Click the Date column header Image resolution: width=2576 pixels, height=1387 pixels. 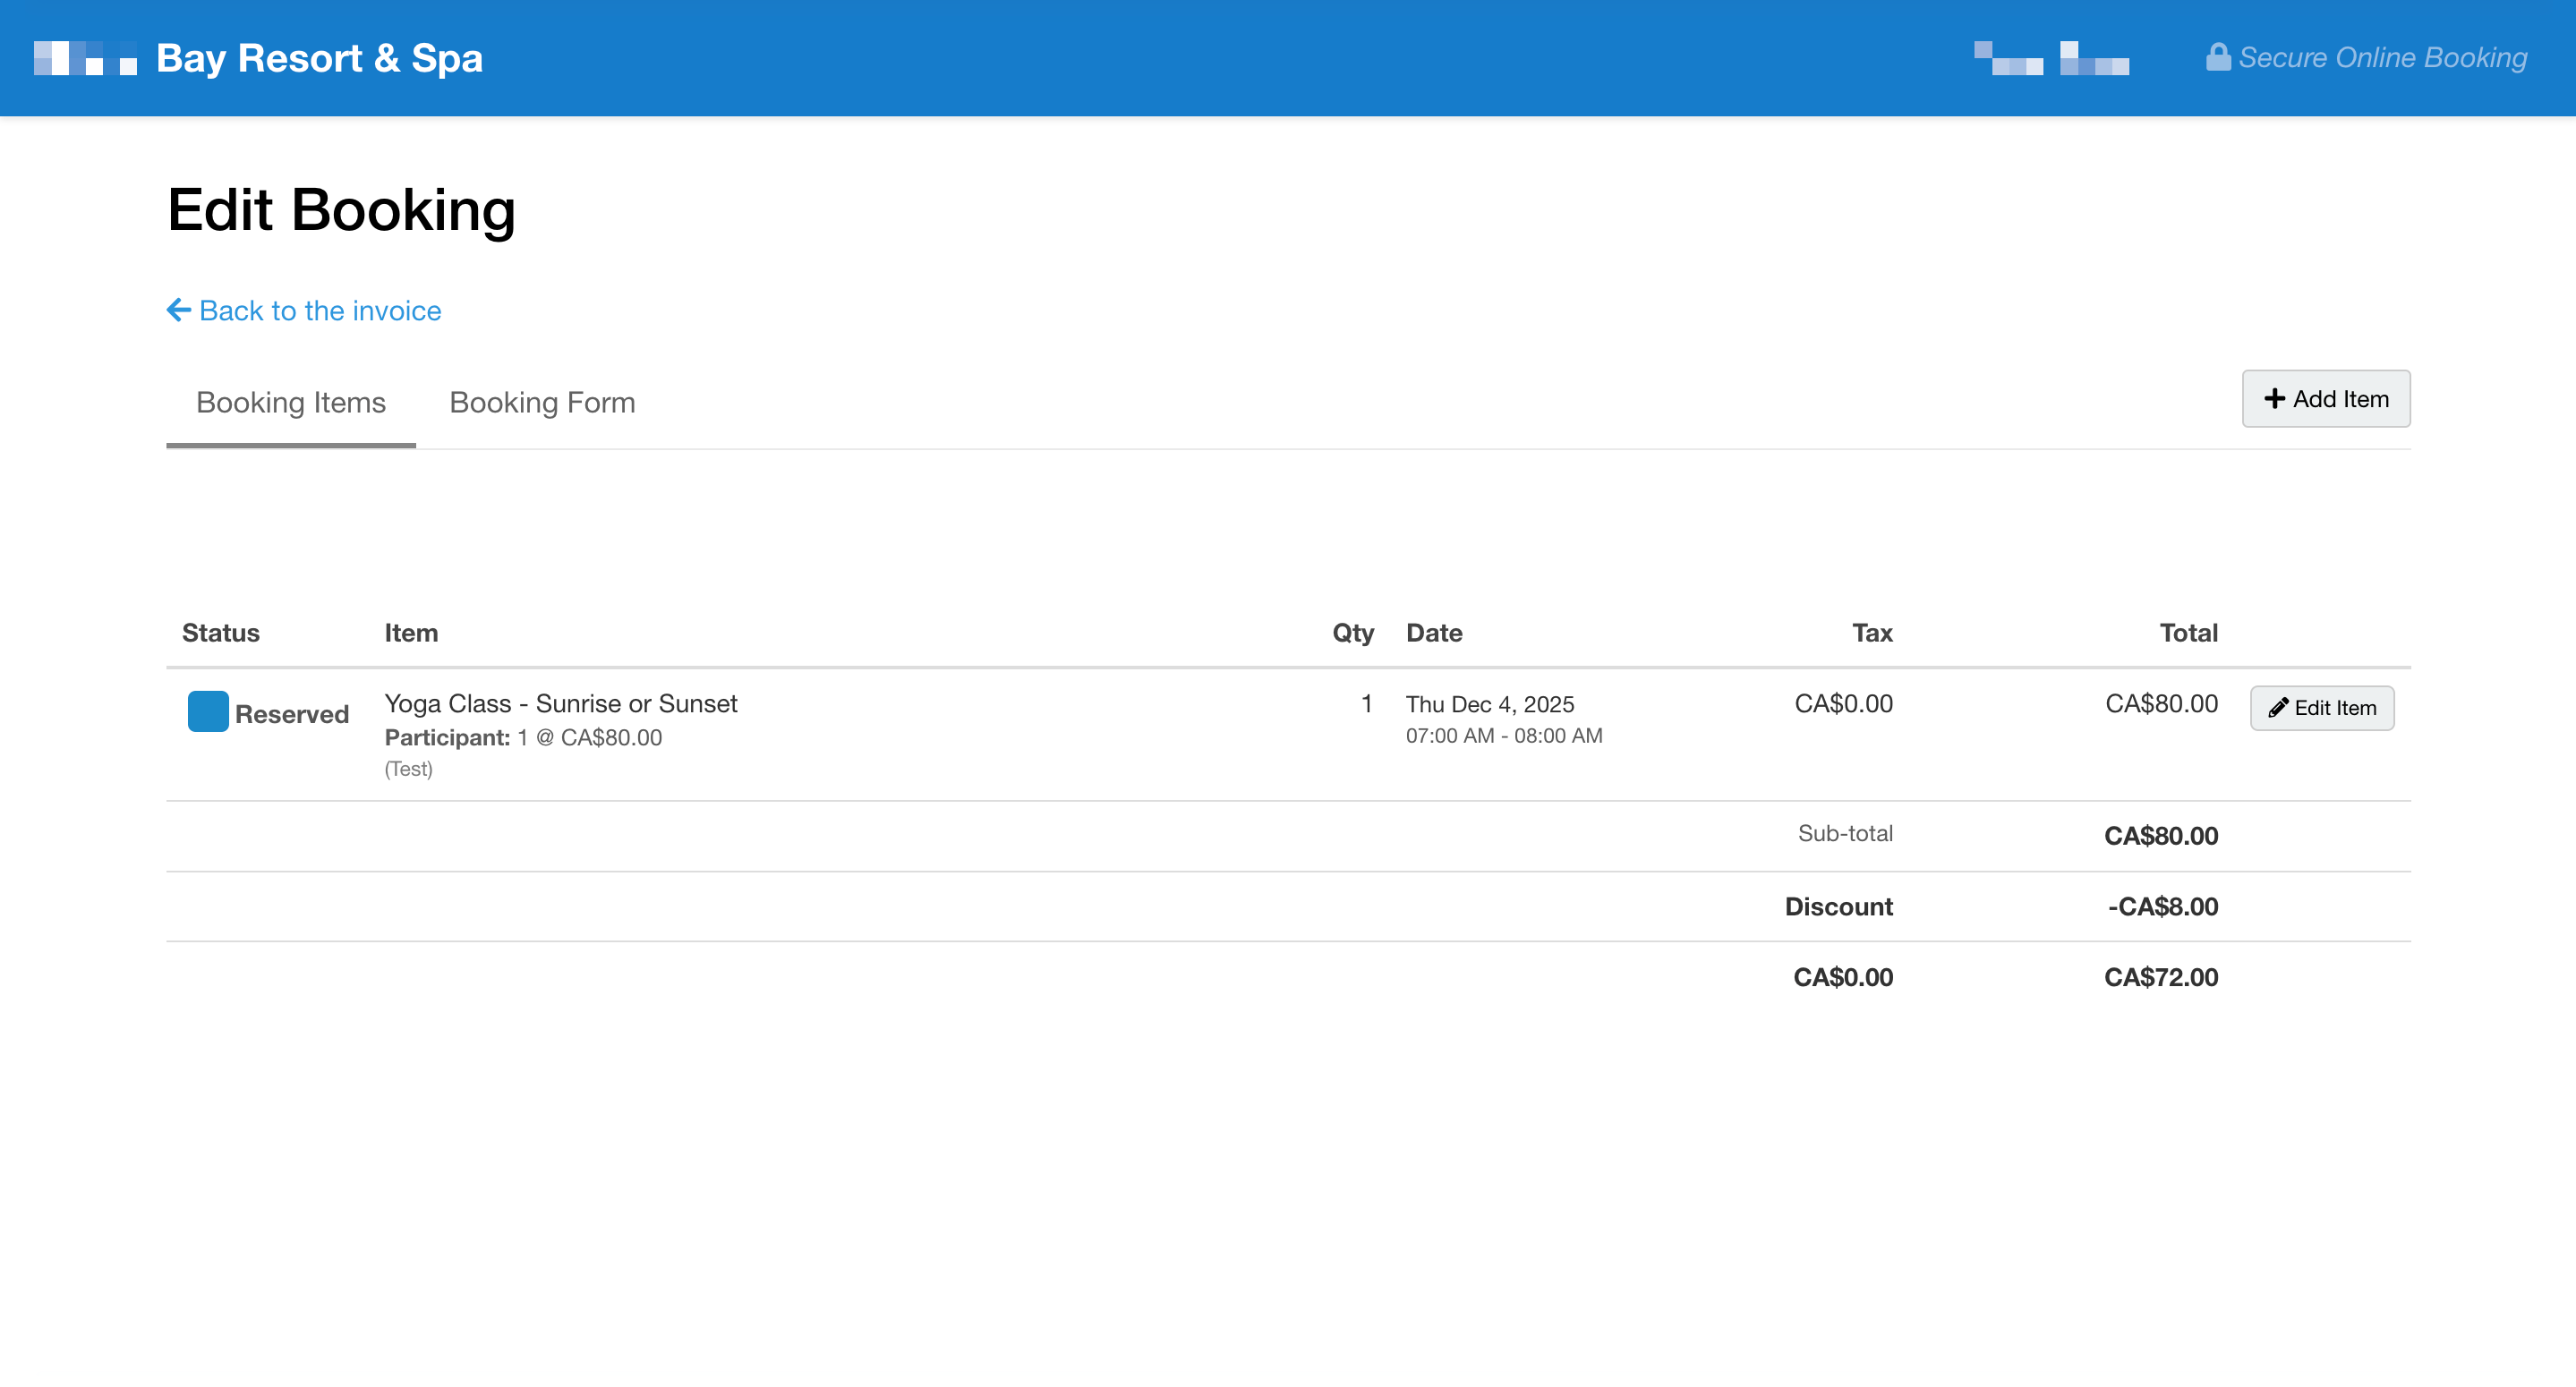1434,633
